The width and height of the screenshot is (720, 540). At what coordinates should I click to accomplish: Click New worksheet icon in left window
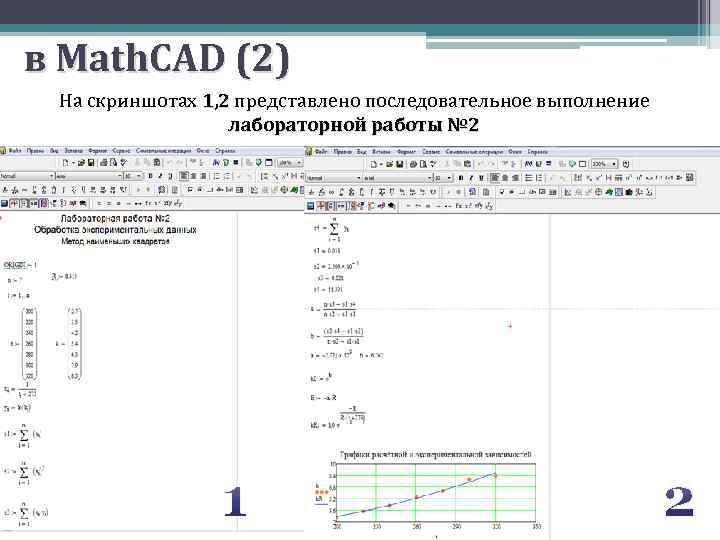[66, 163]
